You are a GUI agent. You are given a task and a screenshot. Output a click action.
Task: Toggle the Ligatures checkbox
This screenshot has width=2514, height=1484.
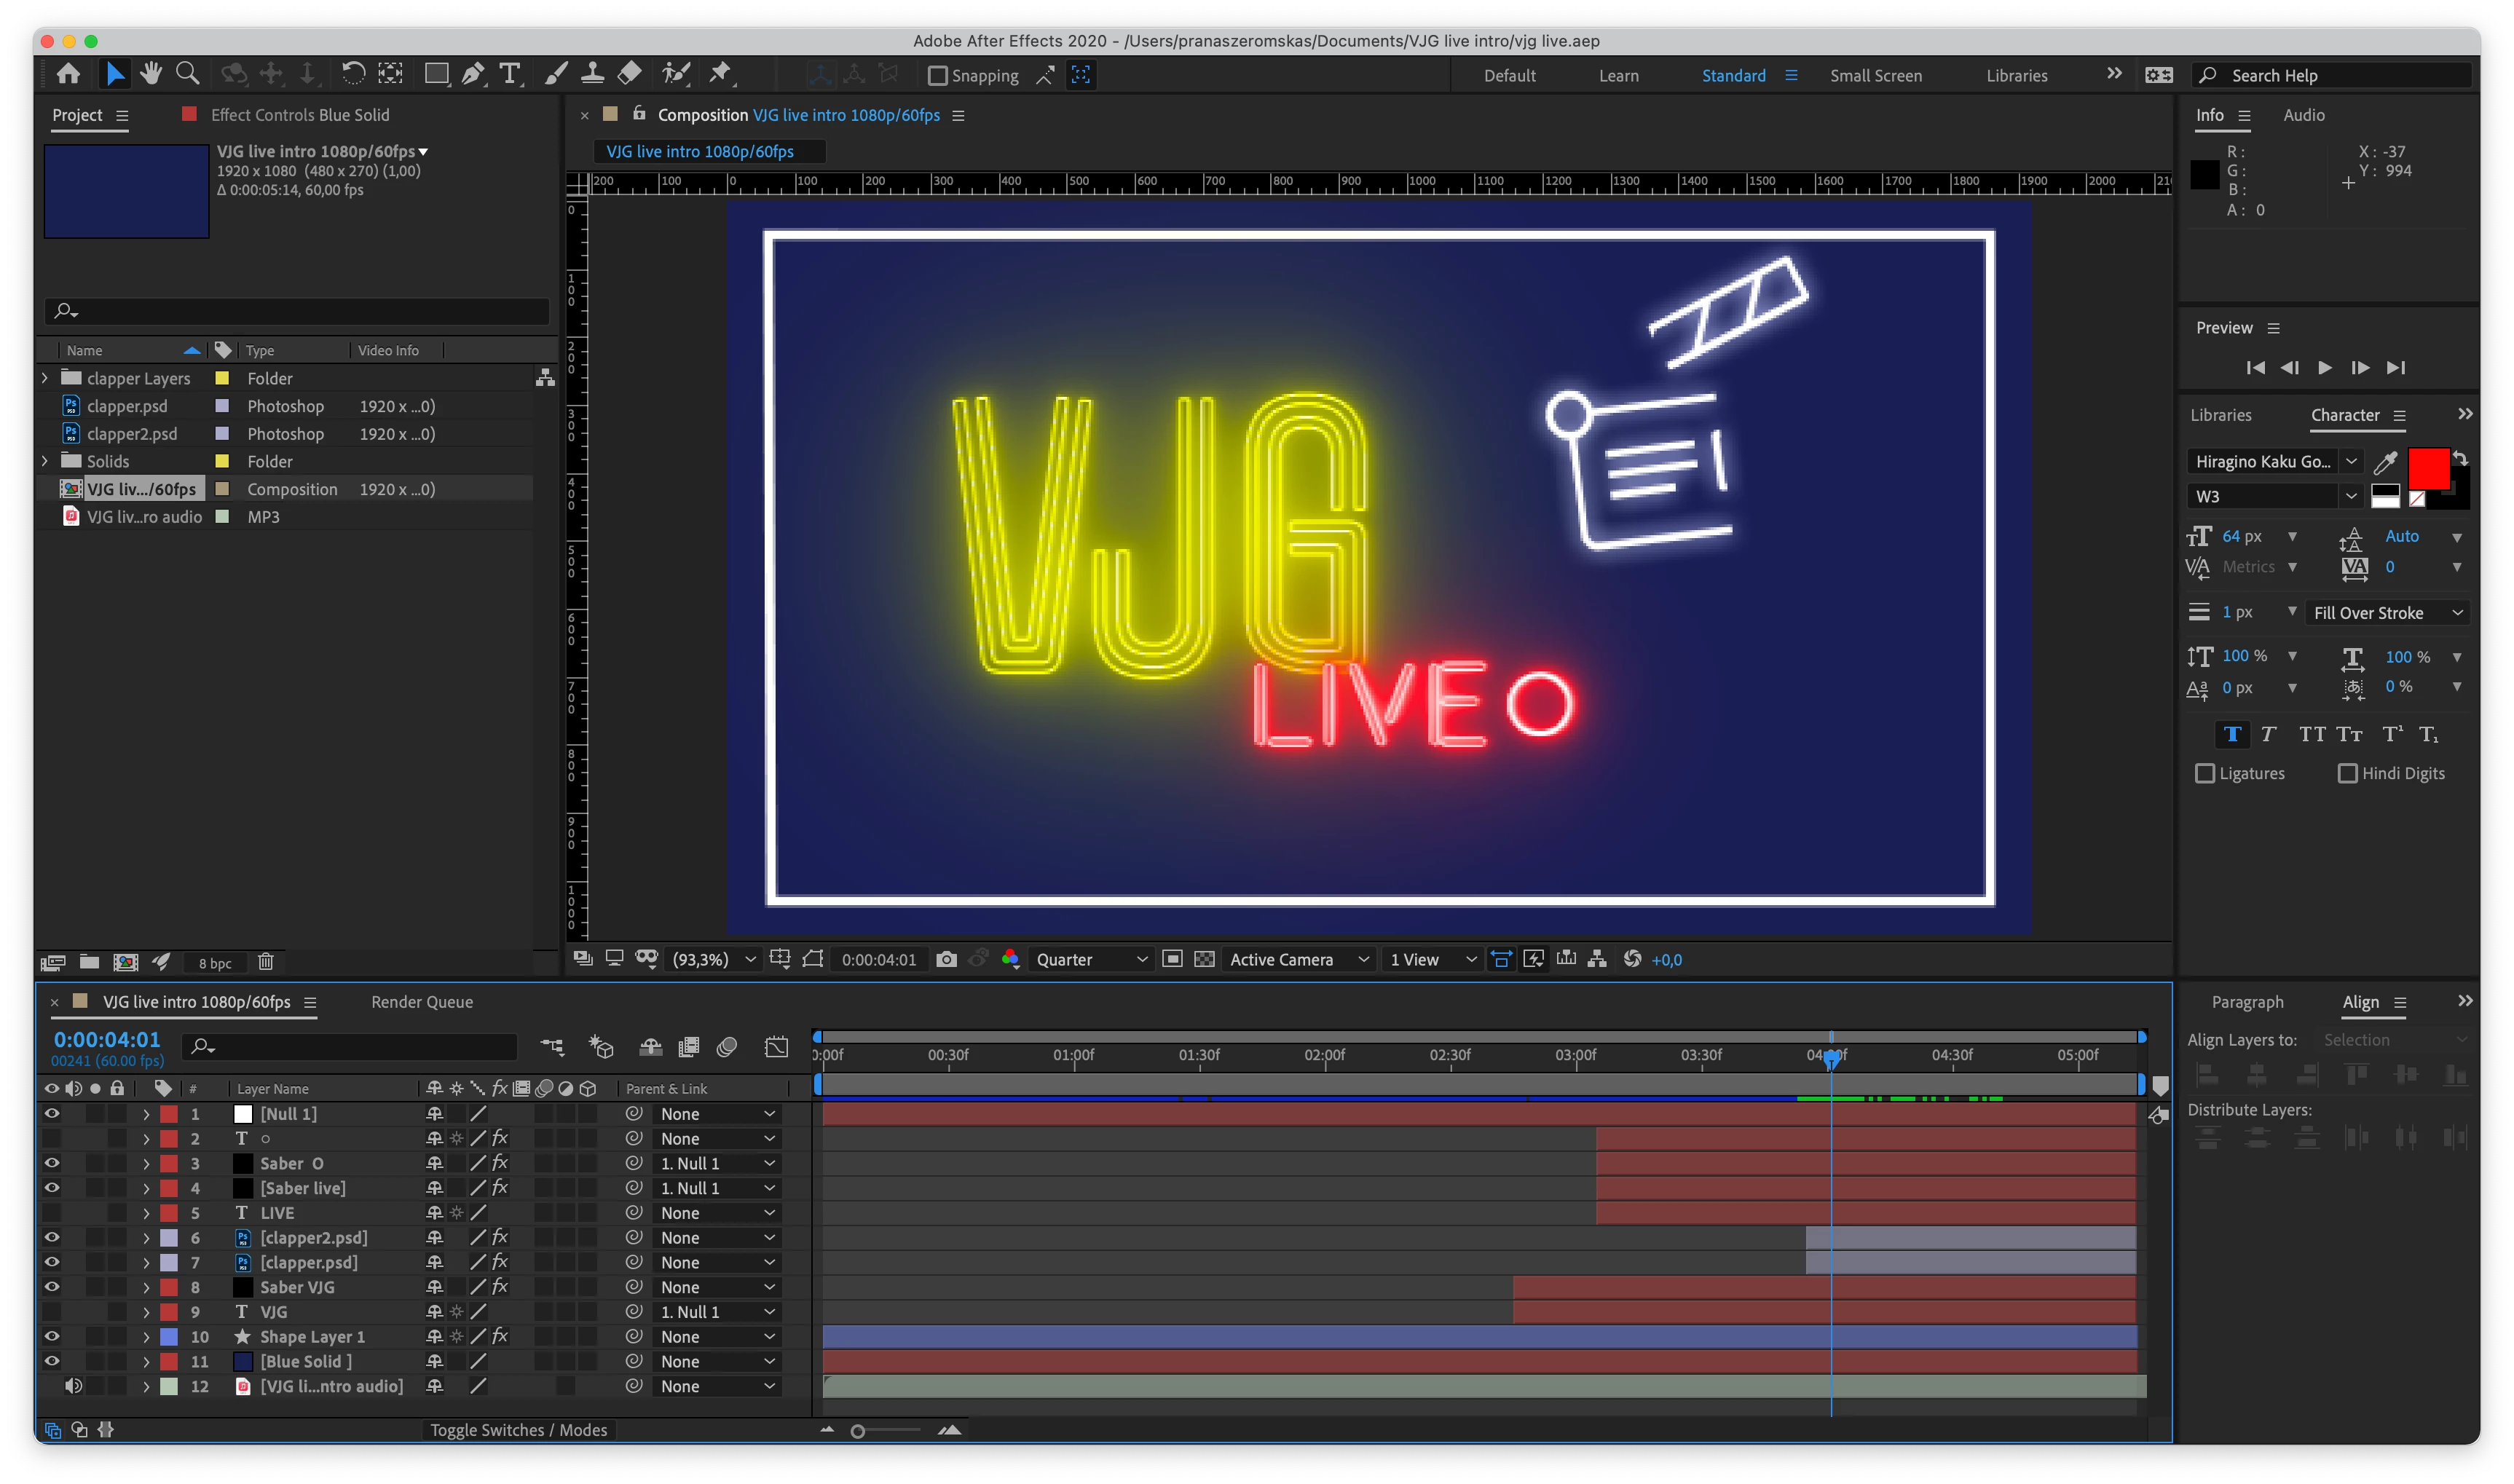tap(2204, 773)
